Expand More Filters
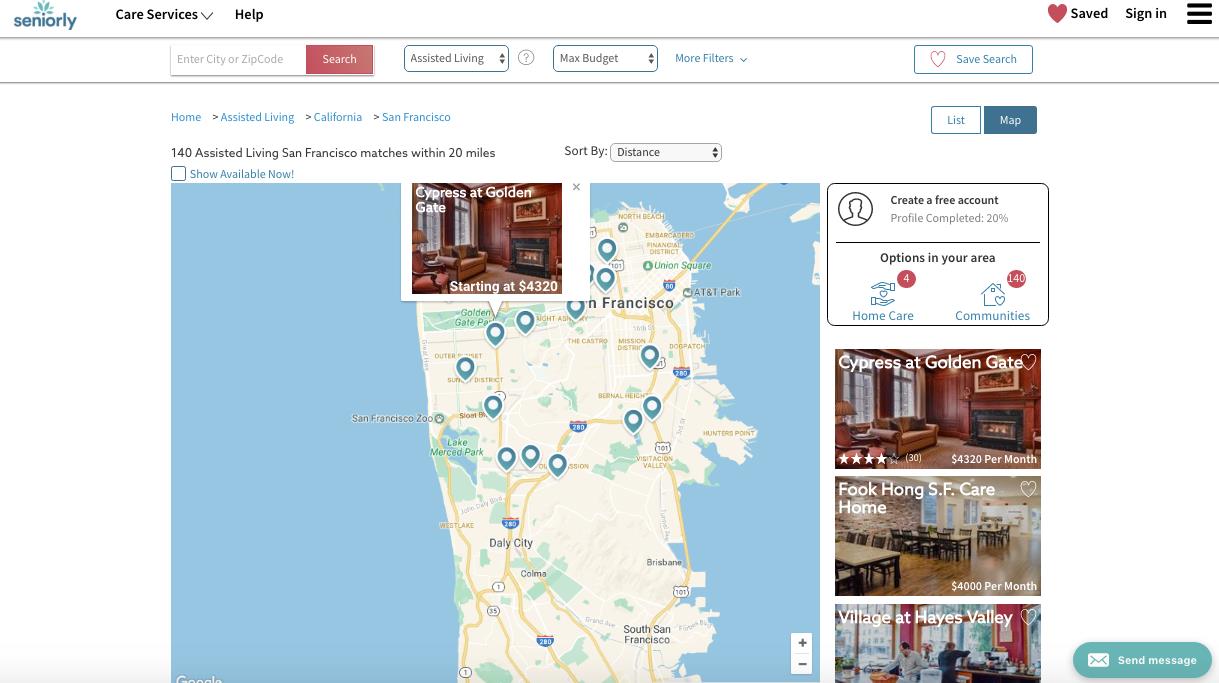1219x683 pixels. tap(710, 59)
